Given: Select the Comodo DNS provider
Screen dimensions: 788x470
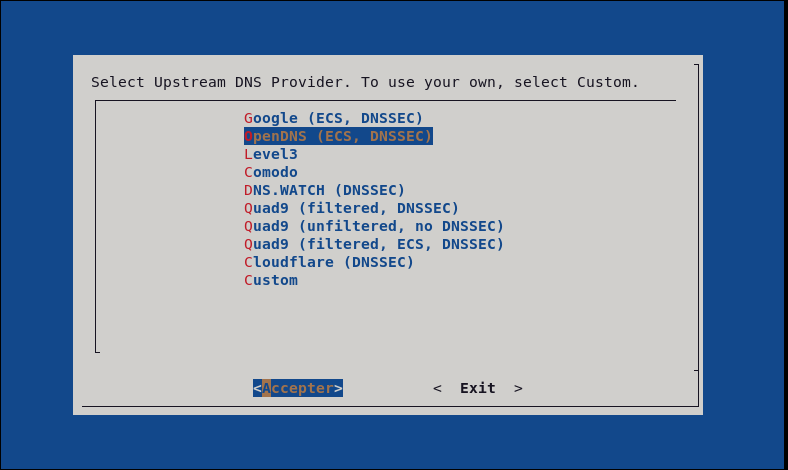Looking at the screenshot, I should point(271,172).
